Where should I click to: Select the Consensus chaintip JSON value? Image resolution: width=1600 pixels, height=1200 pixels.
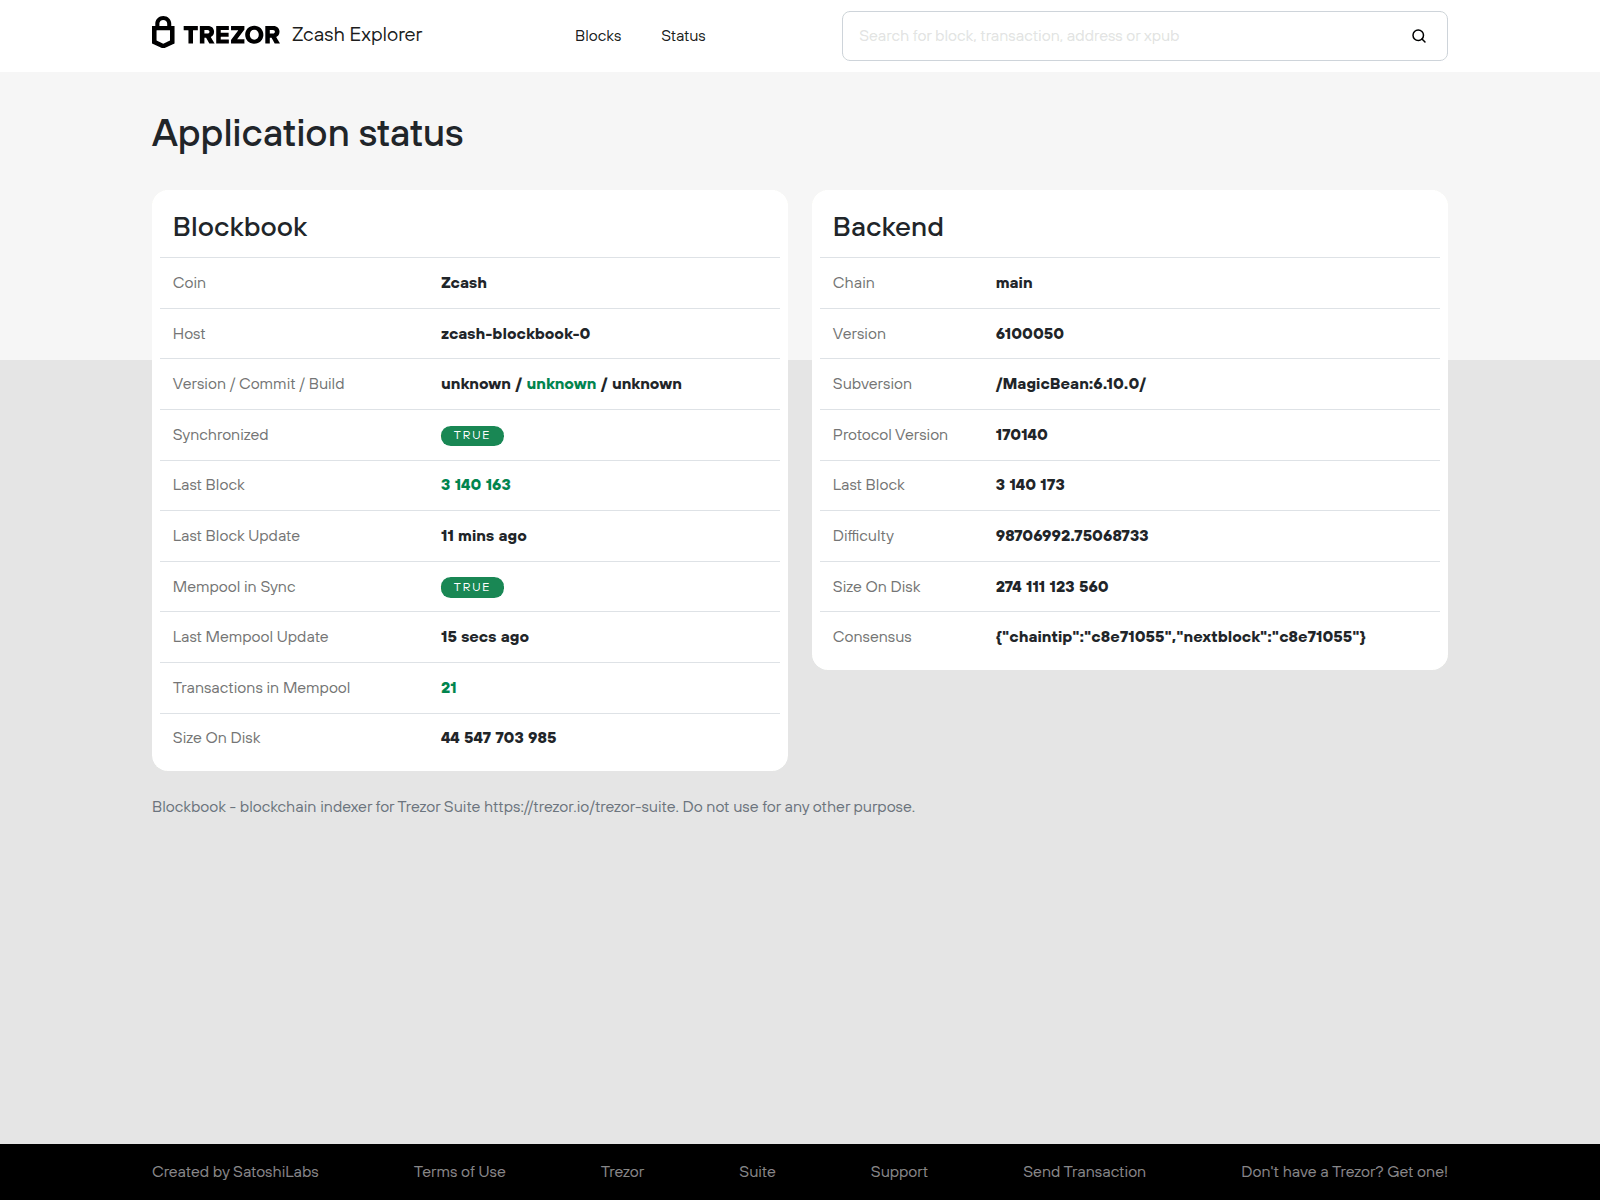point(1181,637)
